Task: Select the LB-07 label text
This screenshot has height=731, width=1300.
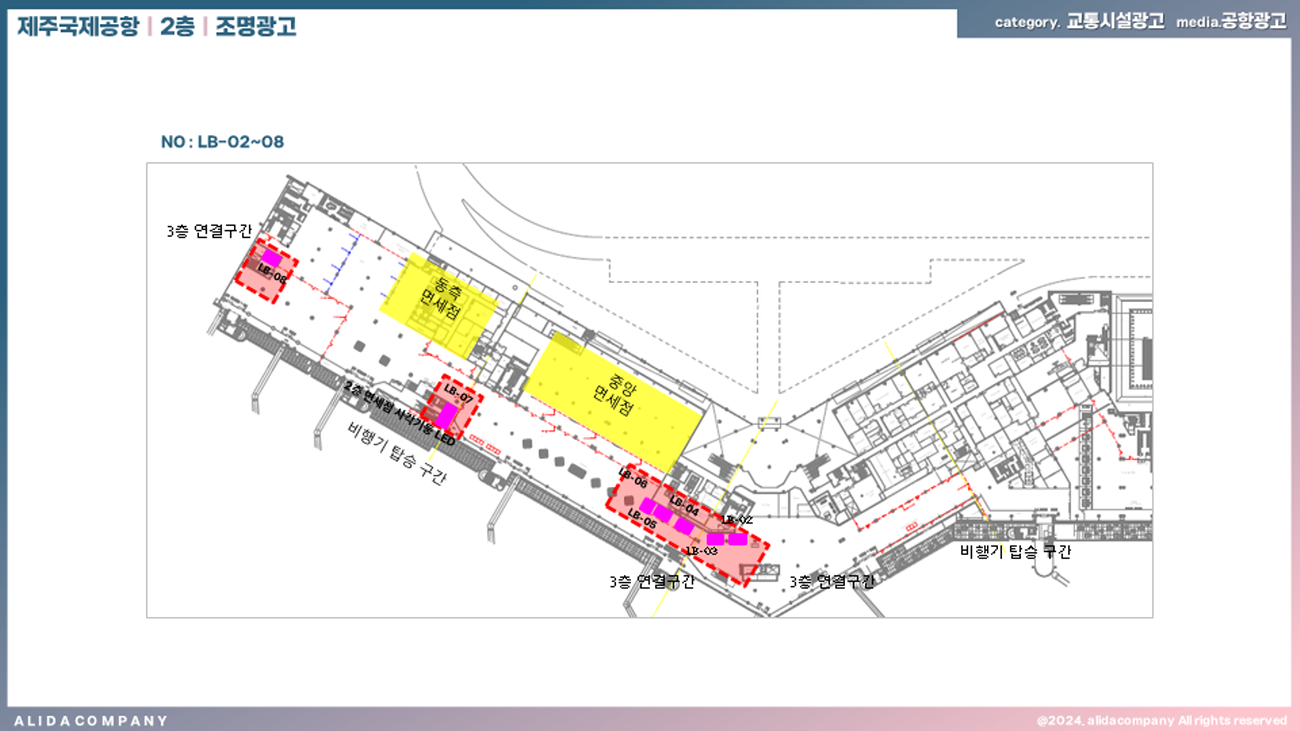Action: 458,393
